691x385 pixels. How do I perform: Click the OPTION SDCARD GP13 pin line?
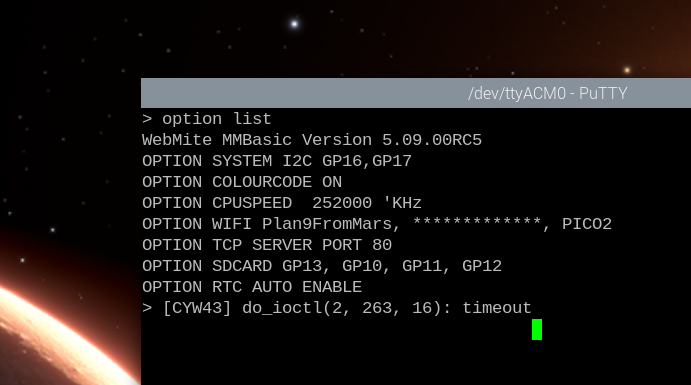pyautogui.click(x=322, y=266)
